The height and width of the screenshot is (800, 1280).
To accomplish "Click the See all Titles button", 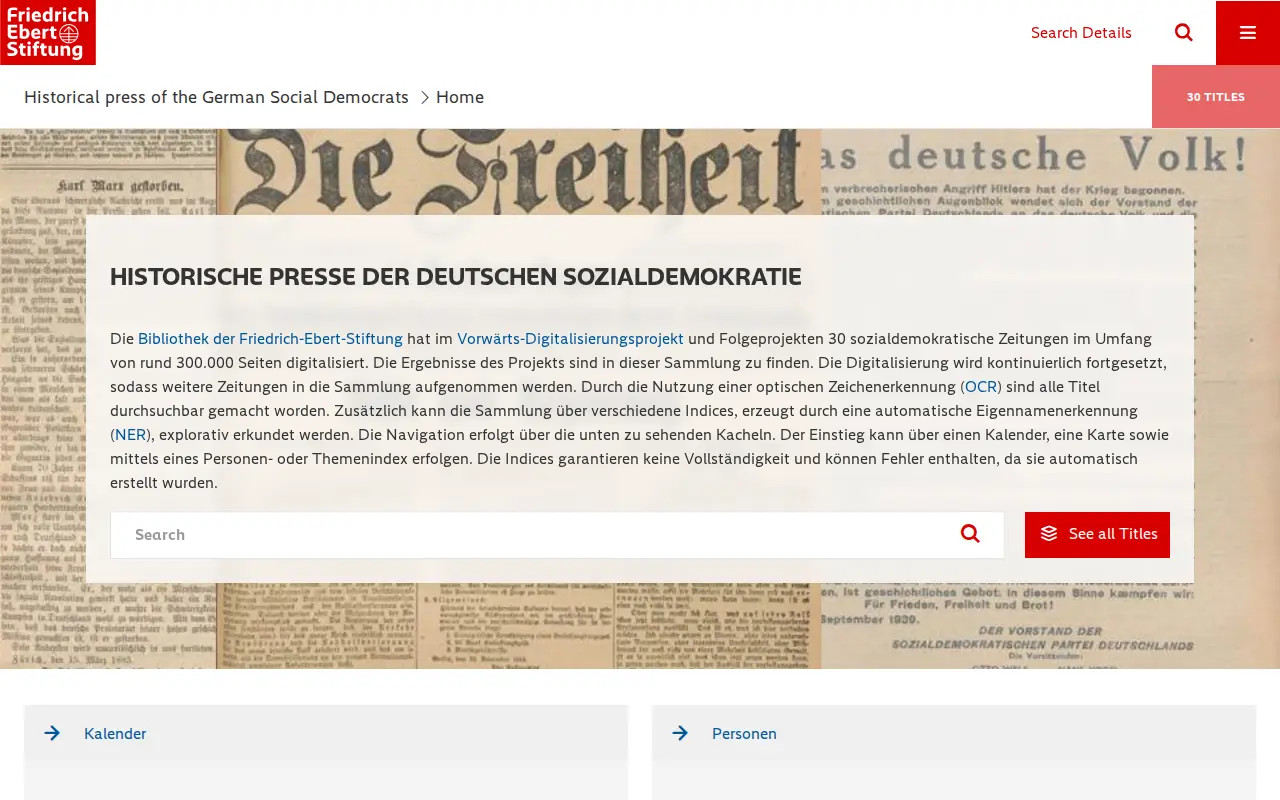I will 1097,535.
